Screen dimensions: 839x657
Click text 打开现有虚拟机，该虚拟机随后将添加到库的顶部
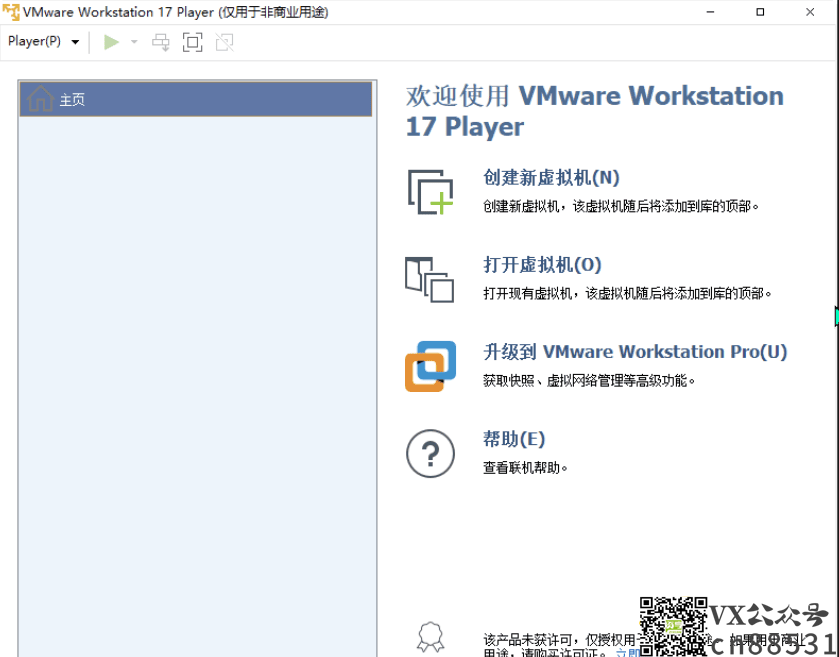(627, 294)
